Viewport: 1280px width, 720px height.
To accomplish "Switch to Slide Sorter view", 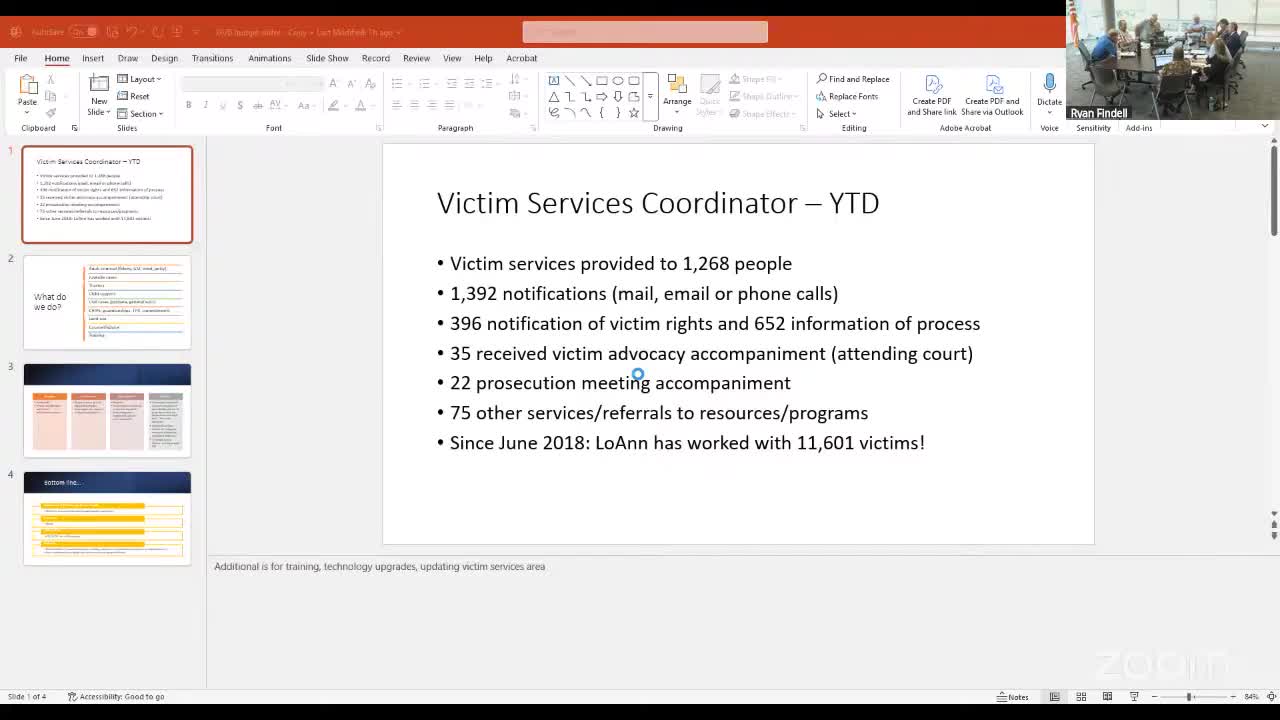I will tap(1081, 696).
